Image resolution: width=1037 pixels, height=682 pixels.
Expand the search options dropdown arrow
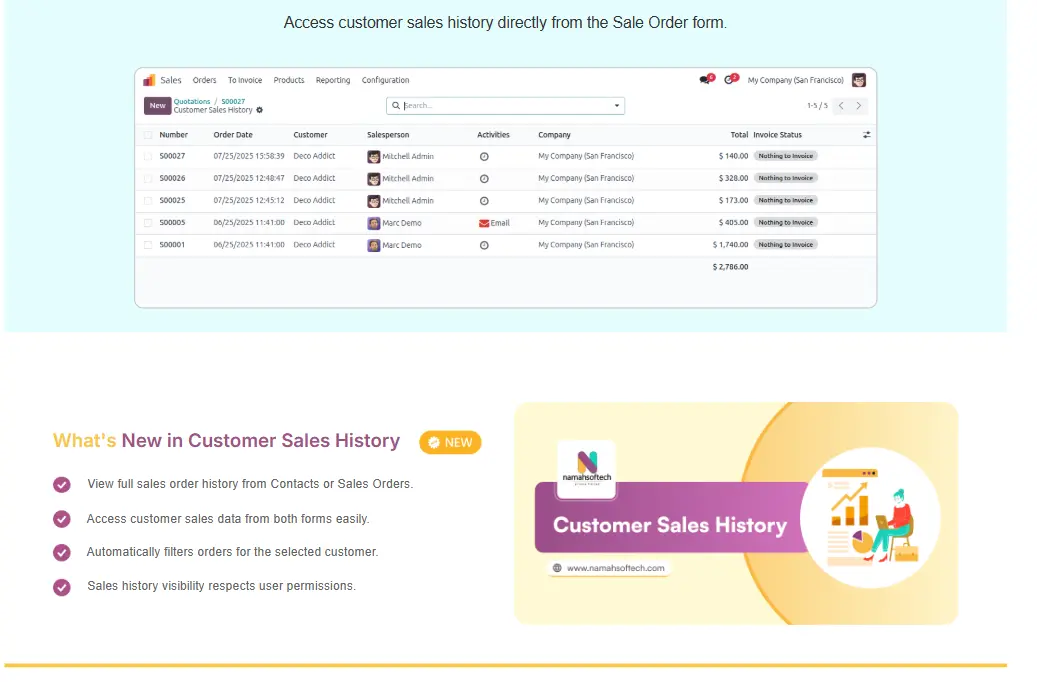click(616, 105)
